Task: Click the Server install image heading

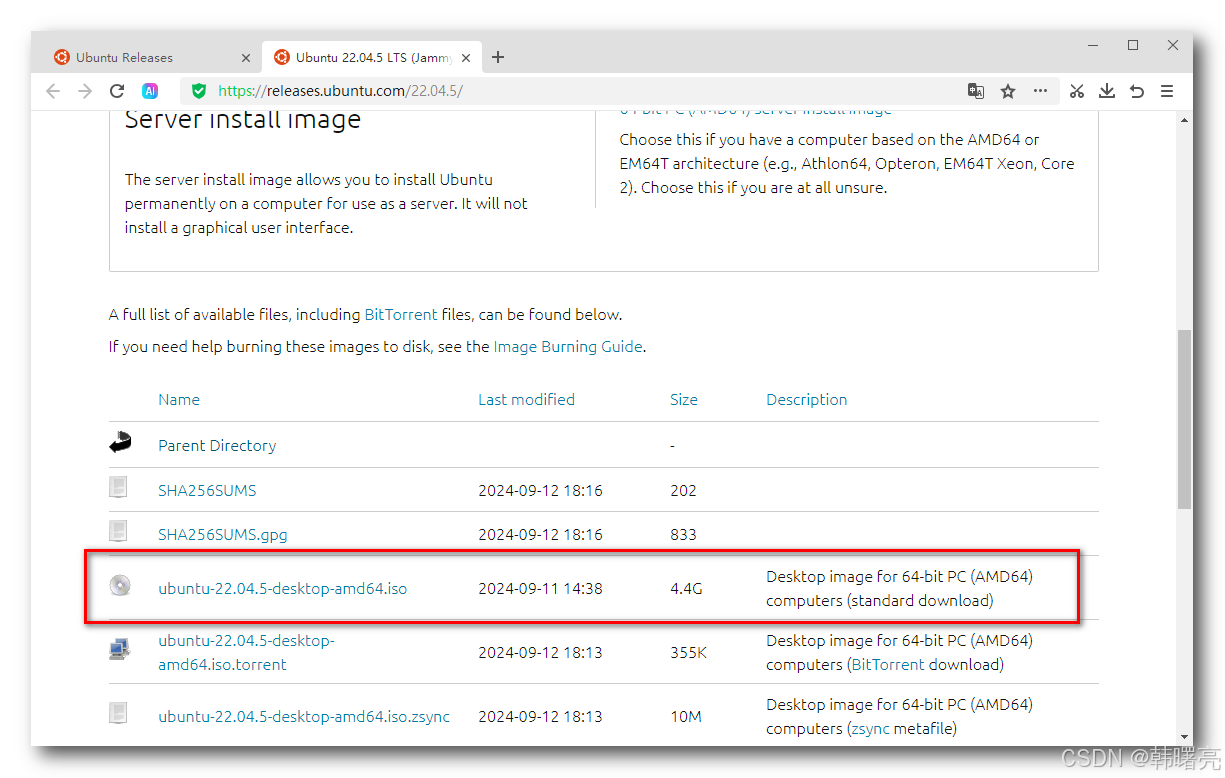Action: (243, 120)
